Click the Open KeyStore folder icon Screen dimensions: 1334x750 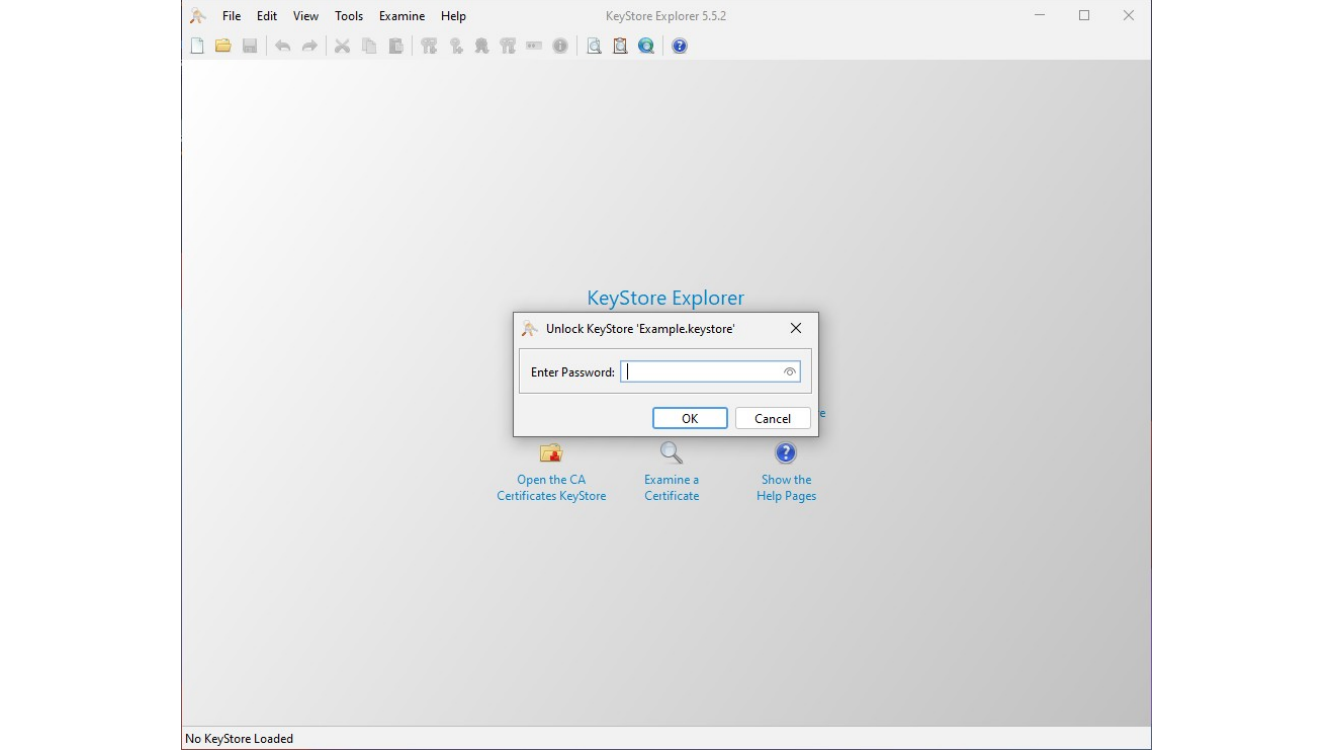tap(224, 46)
